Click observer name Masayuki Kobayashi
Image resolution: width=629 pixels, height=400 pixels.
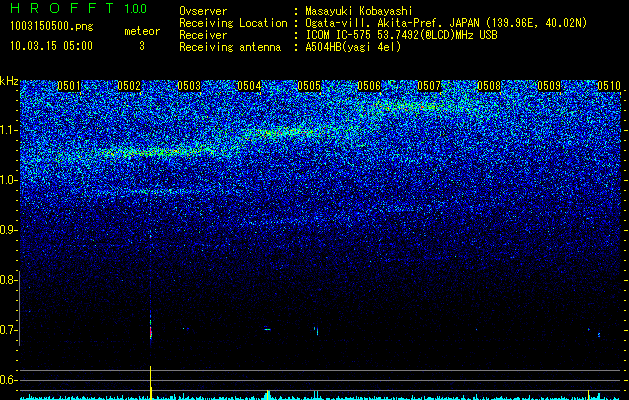pyautogui.click(x=359, y=11)
